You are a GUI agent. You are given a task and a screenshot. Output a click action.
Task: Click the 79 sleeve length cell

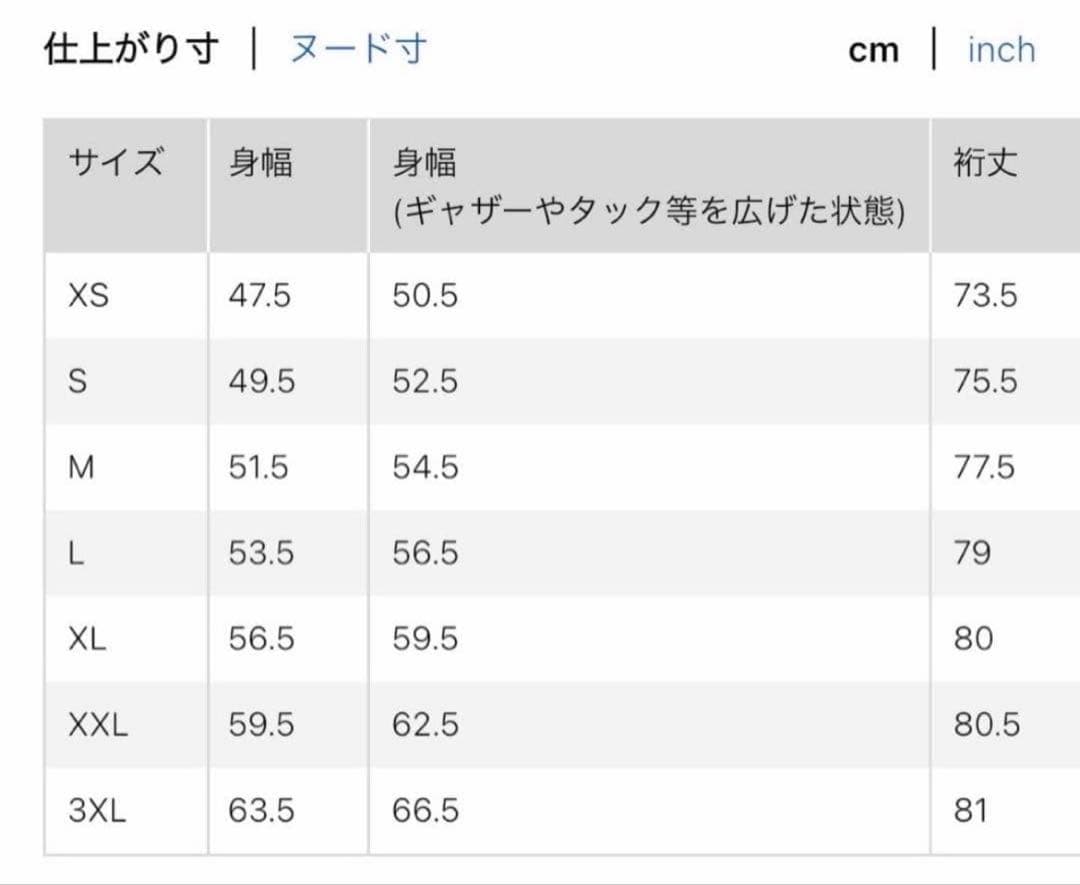(972, 552)
